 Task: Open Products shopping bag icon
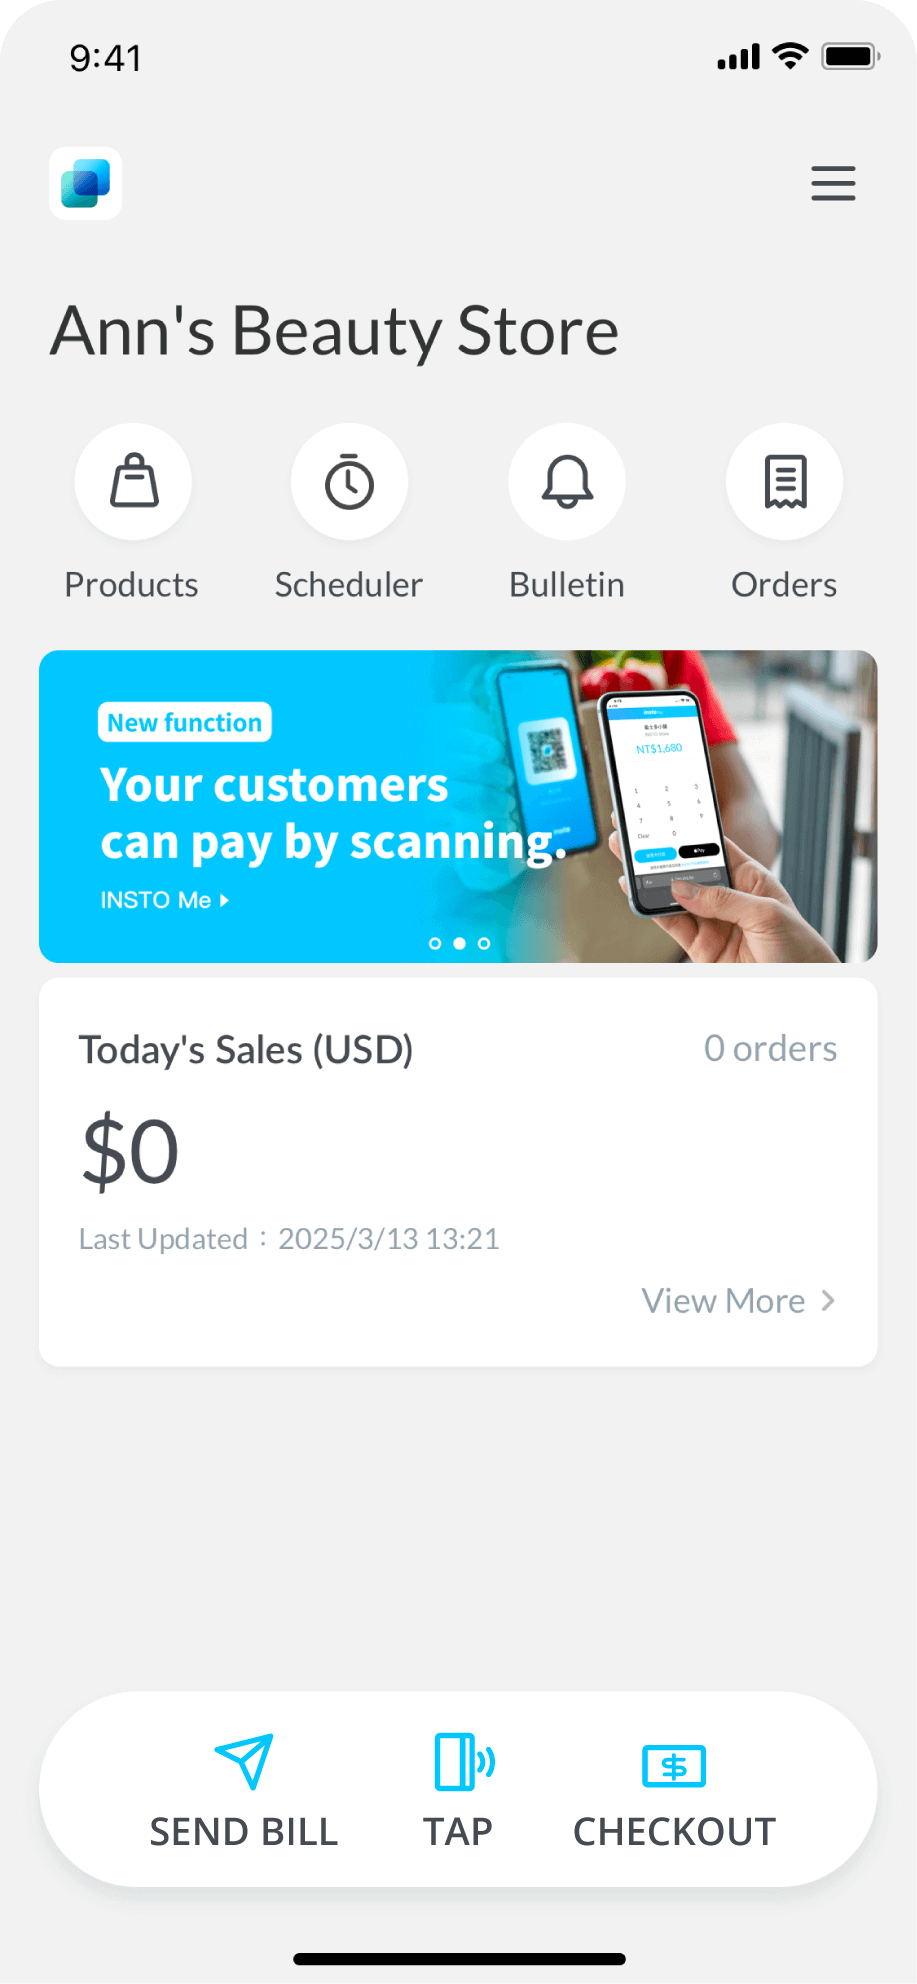tap(133, 482)
